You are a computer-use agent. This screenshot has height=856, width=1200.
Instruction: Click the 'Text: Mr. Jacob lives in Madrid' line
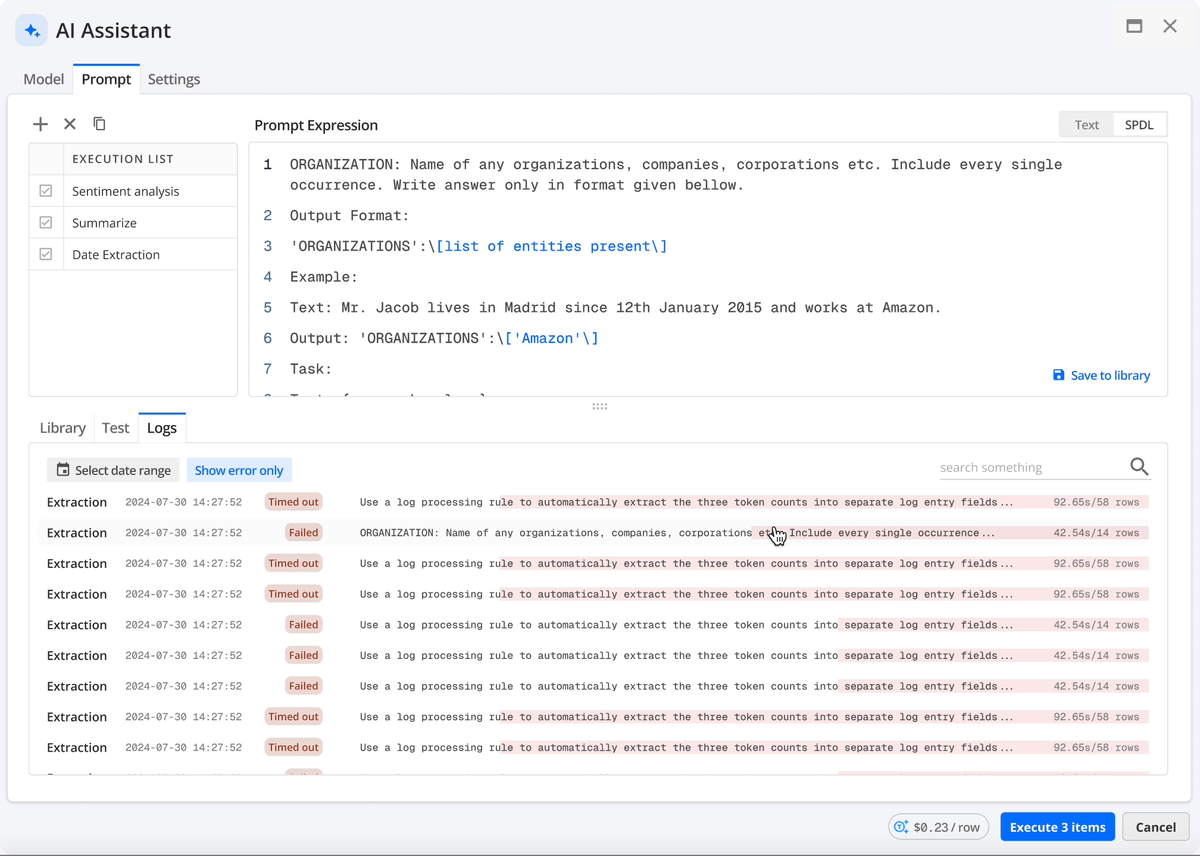coord(615,308)
